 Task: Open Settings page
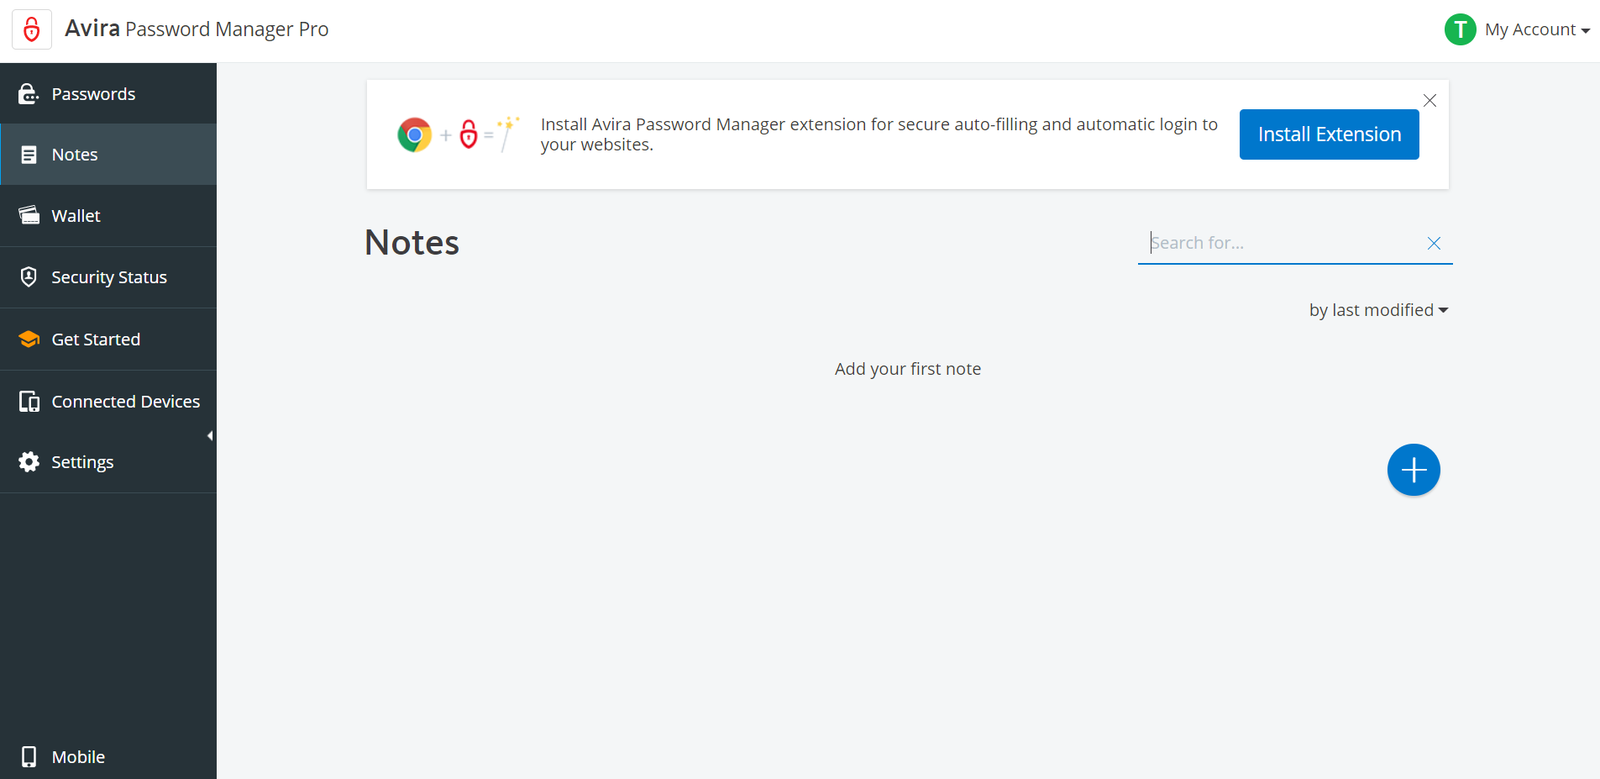pyautogui.click(x=108, y=462)
